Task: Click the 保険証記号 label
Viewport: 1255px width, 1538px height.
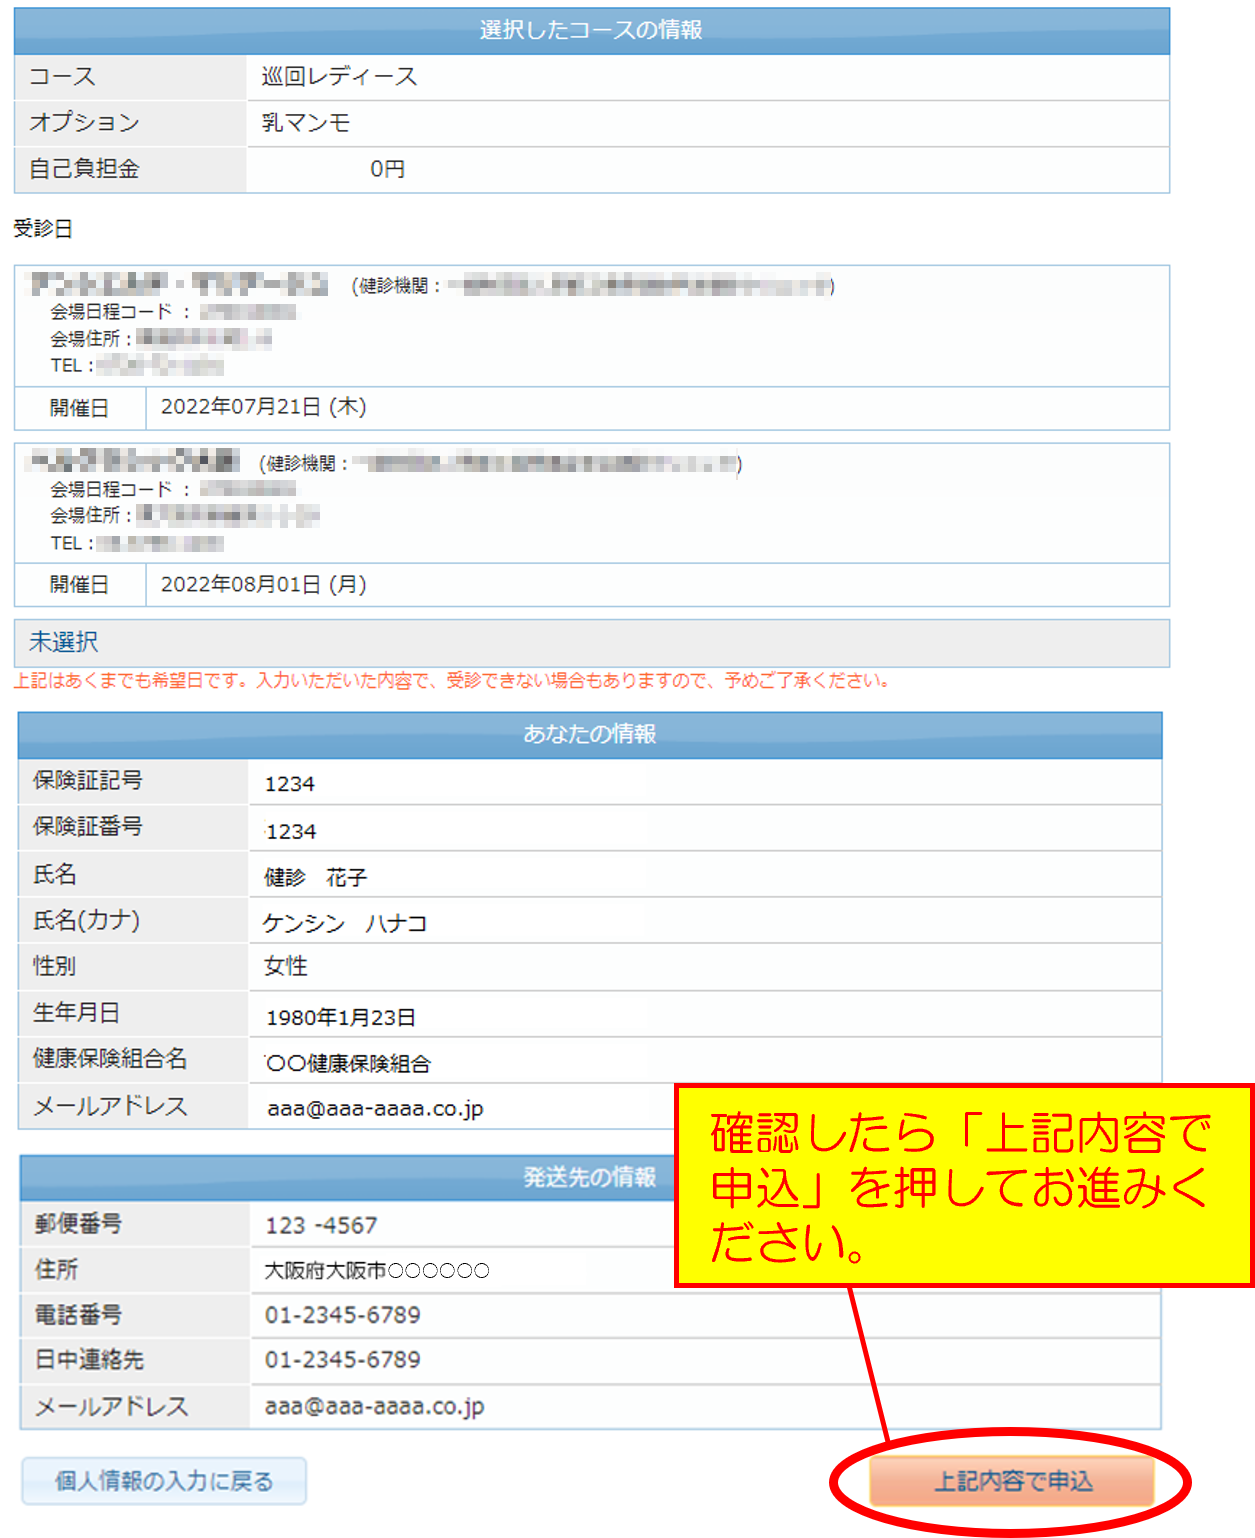Action: (x=88, y=780)
